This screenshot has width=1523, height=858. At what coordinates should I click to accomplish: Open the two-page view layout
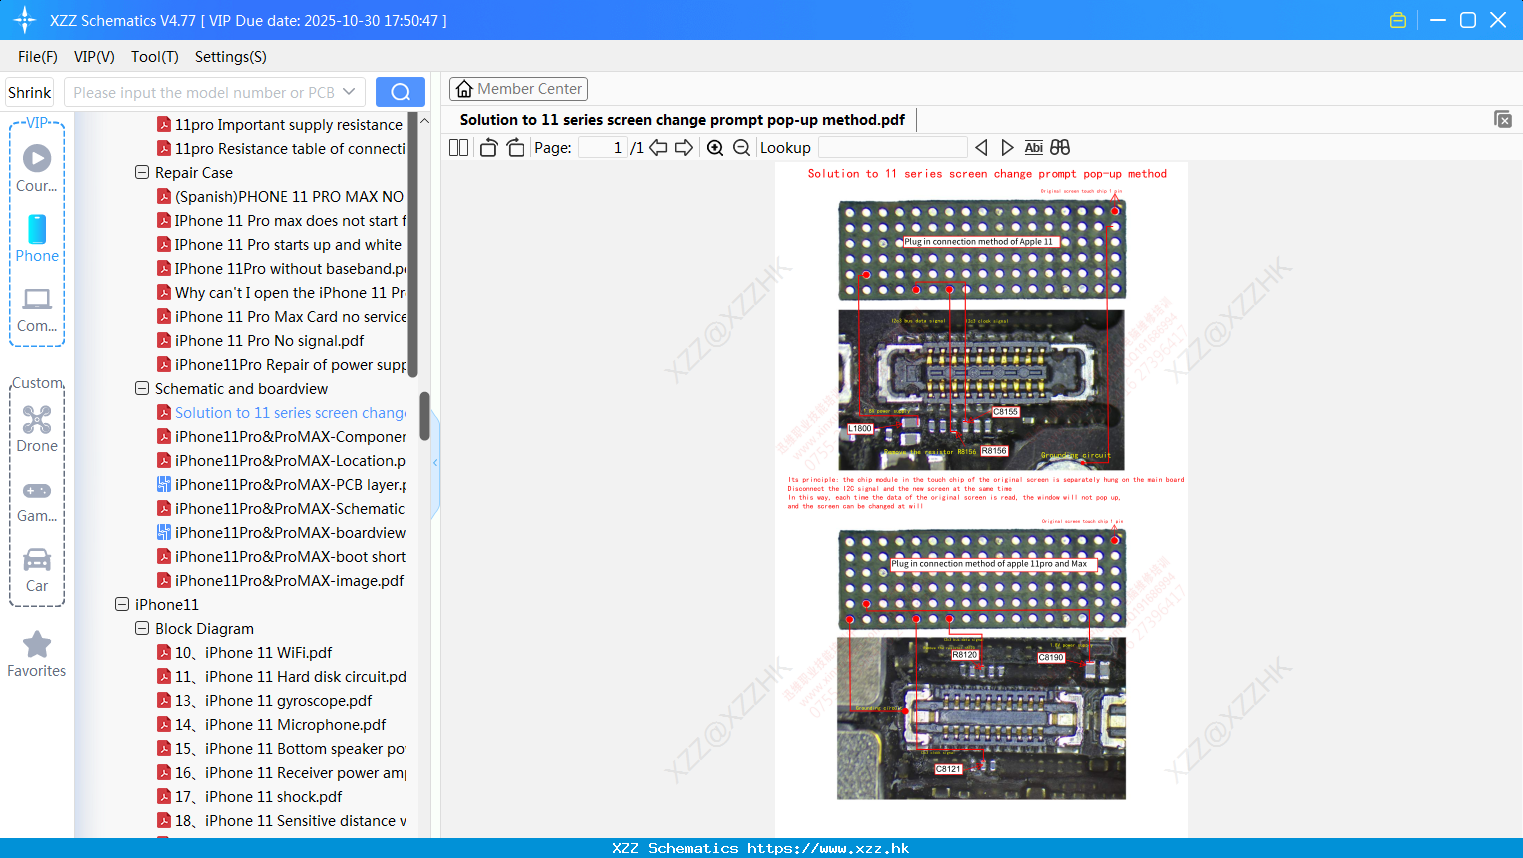458,148
